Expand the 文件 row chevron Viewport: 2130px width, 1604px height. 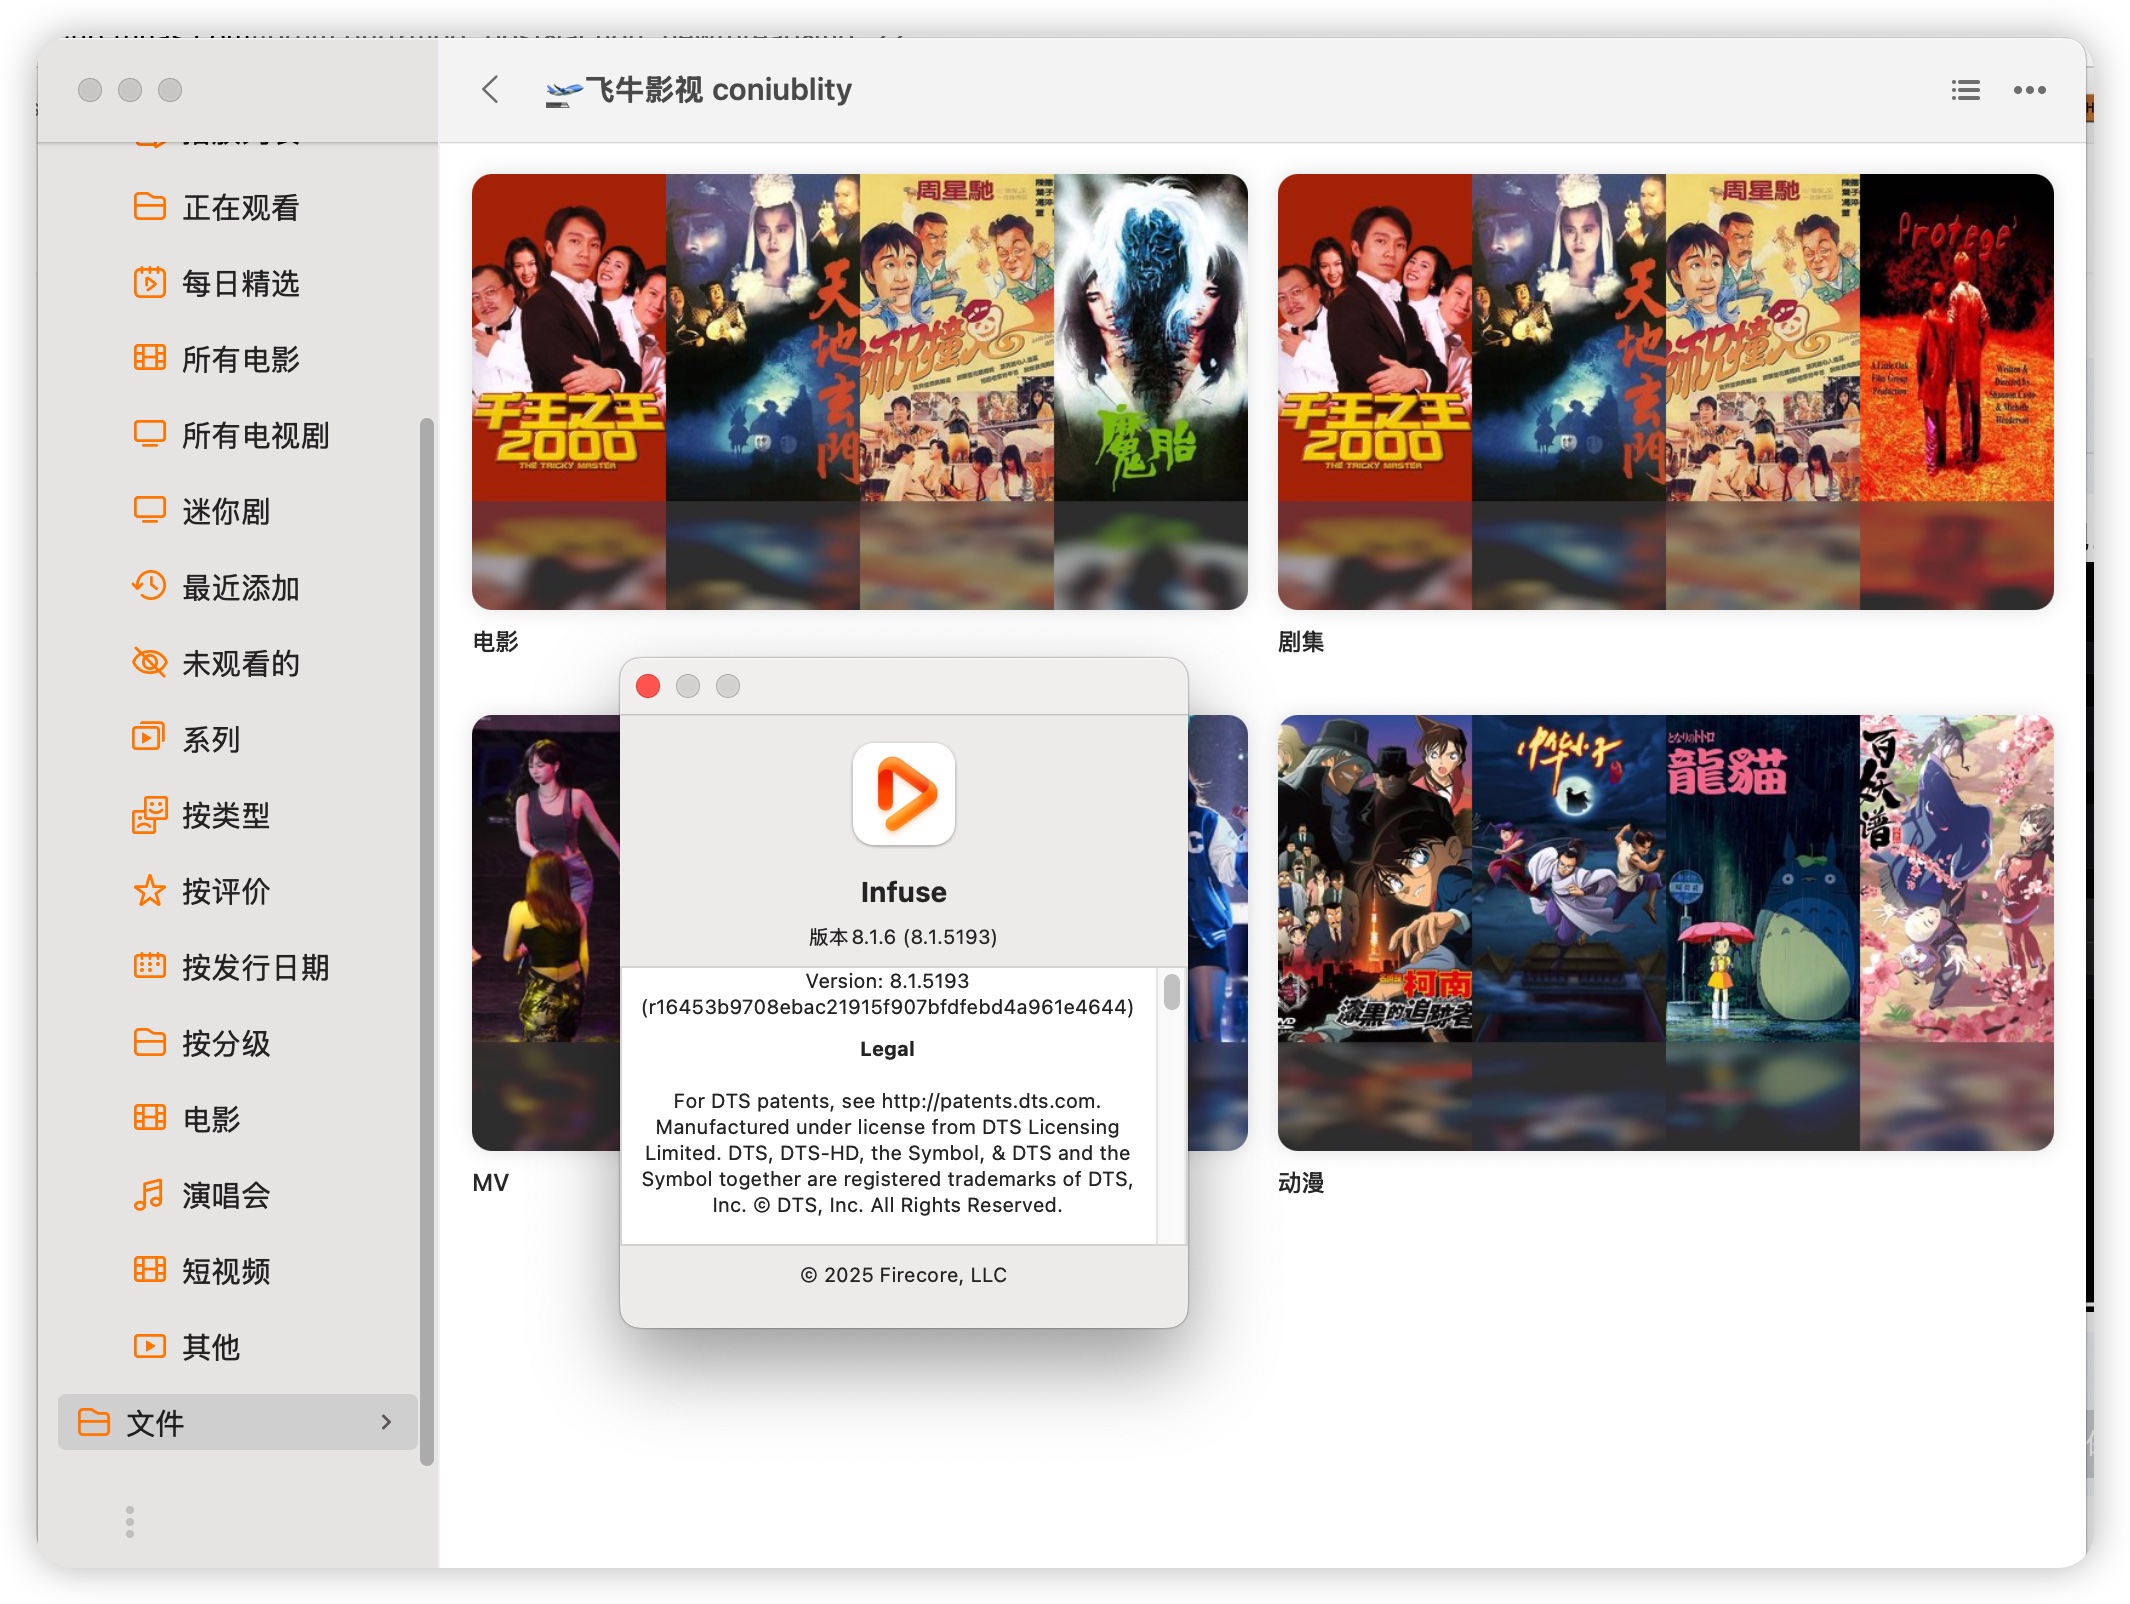pyautogui.click(x=386, y=1421)
